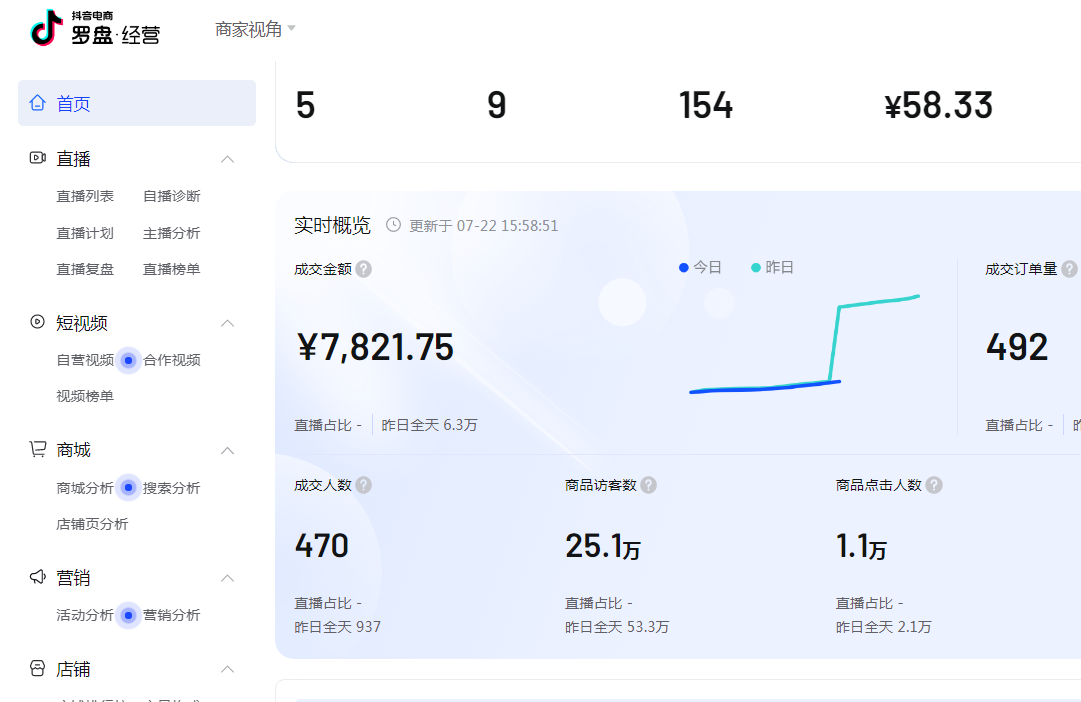Click the 商城 shopping cart icon
Screen dimensions: 1081x702
(38, 450)
